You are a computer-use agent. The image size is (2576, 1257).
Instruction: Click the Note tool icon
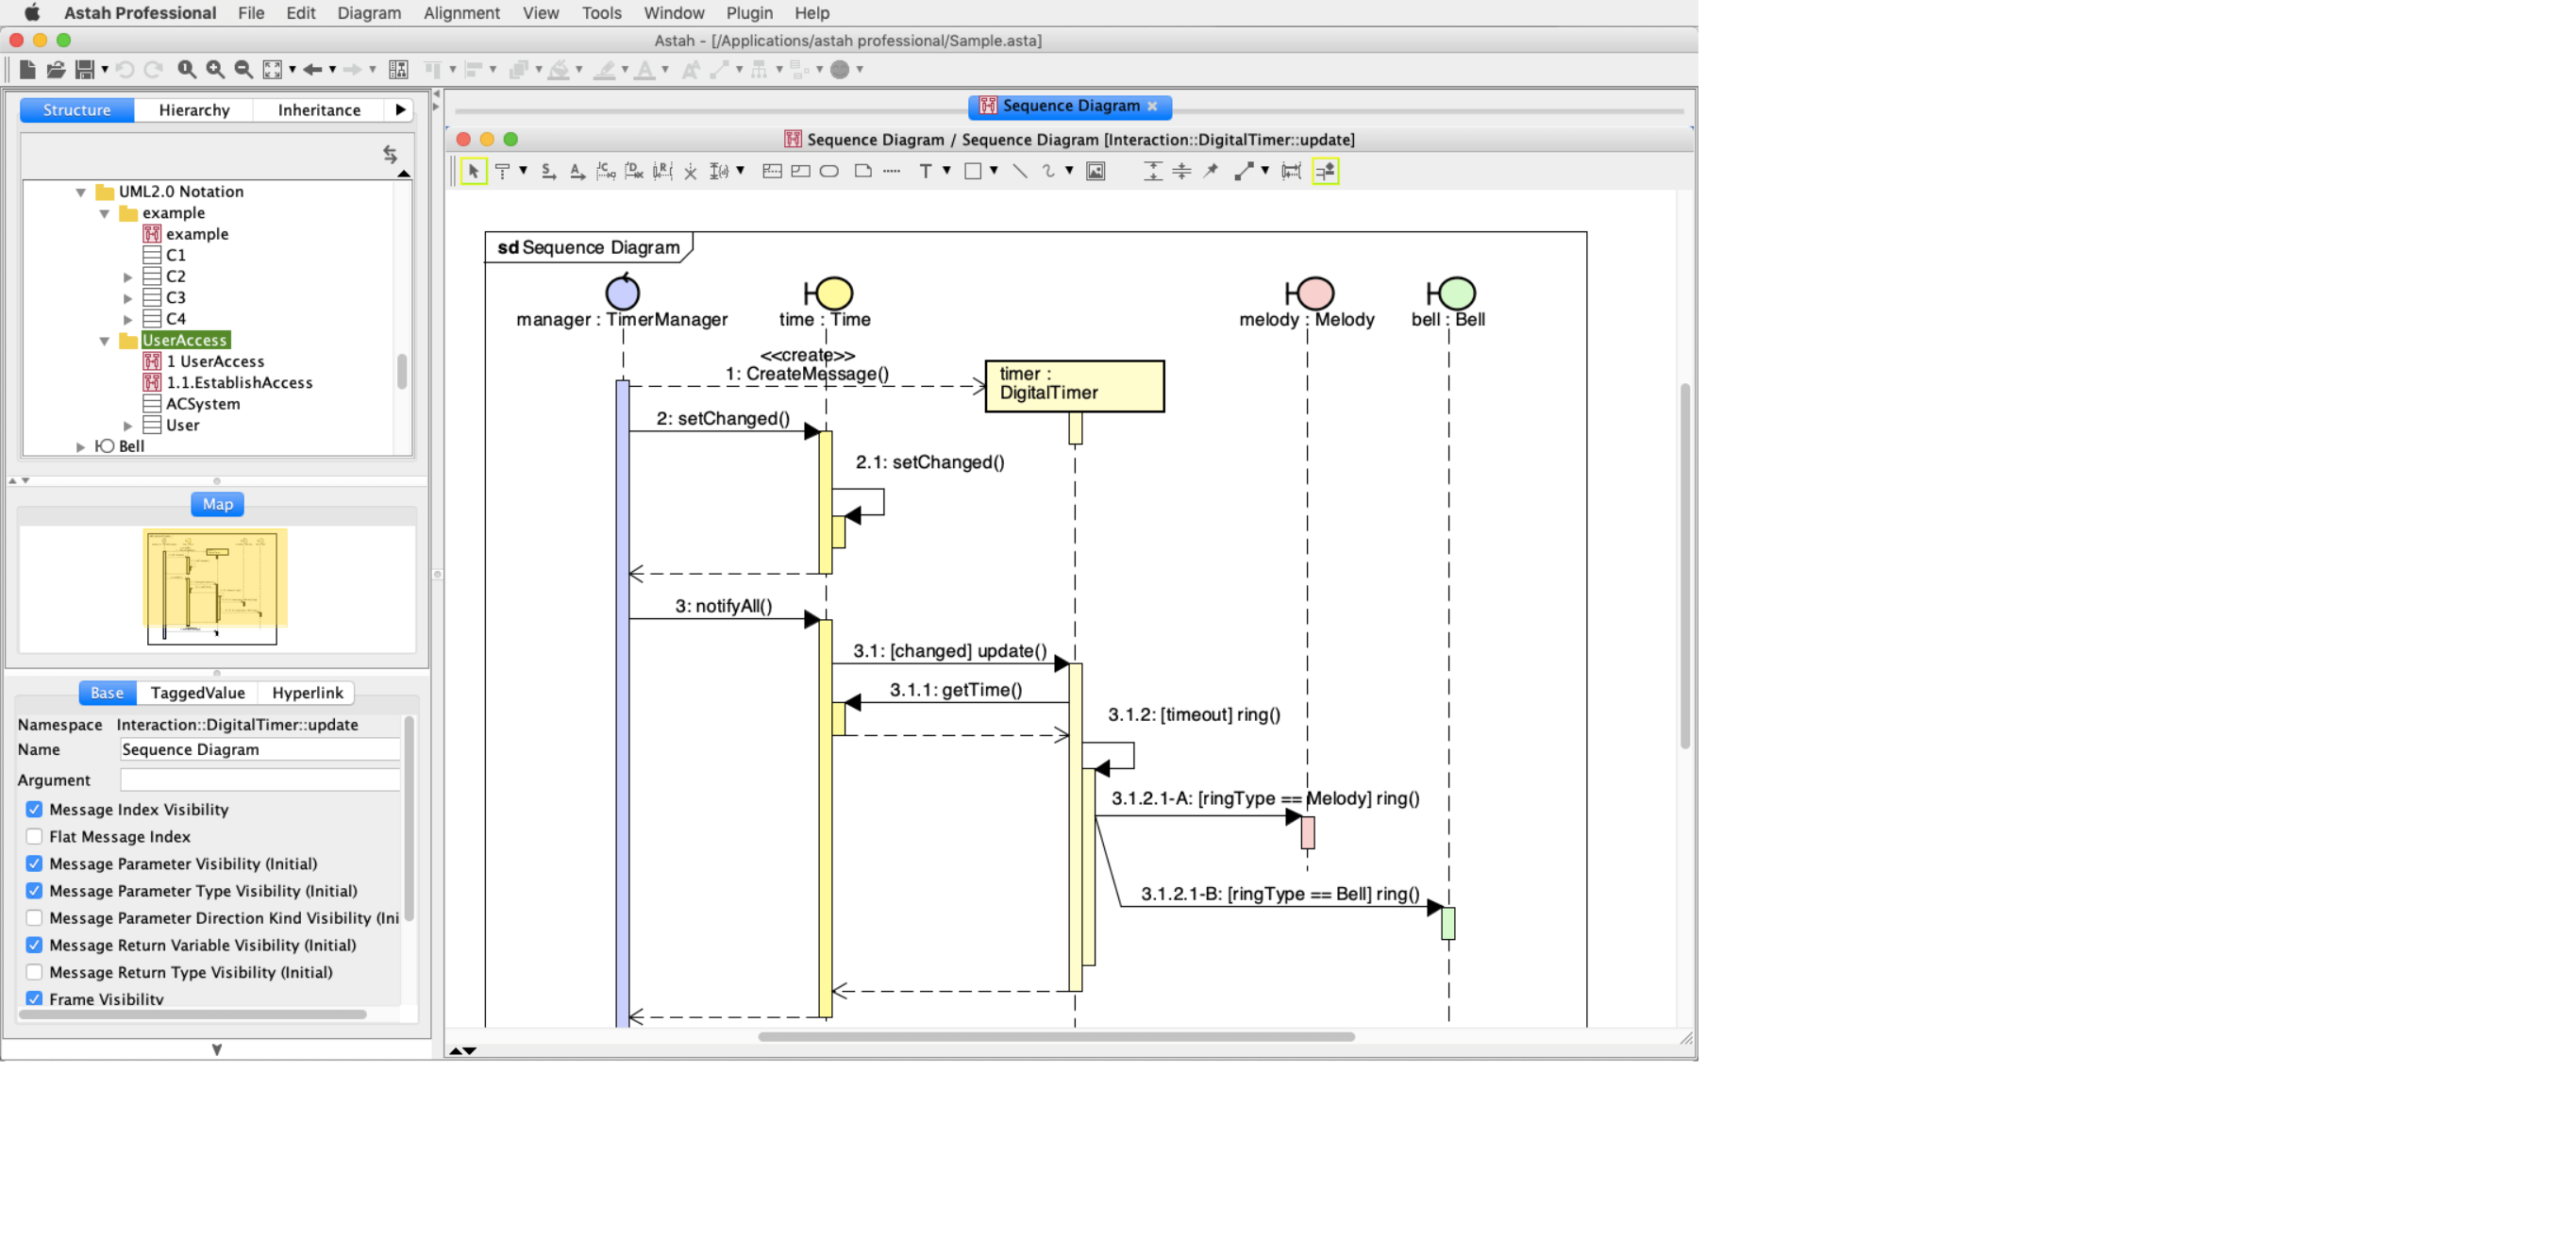pyautogui.click(x=863, y=171)
